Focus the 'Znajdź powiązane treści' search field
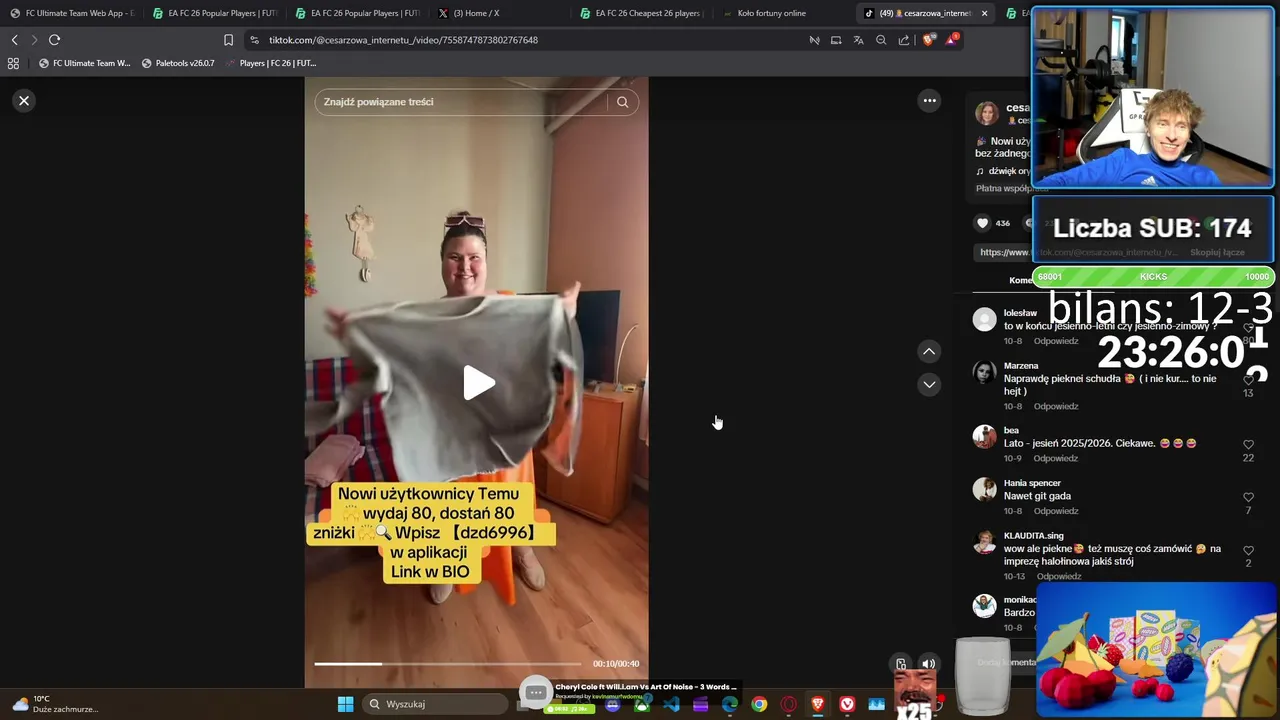Screen dimensions: 1280x720 [x=460, y=102]
